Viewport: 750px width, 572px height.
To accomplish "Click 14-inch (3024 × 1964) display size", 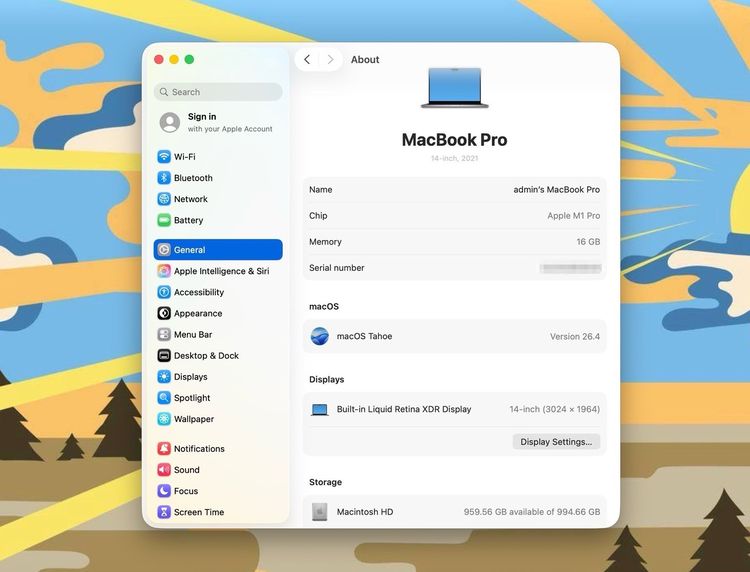I will [554, 409].
